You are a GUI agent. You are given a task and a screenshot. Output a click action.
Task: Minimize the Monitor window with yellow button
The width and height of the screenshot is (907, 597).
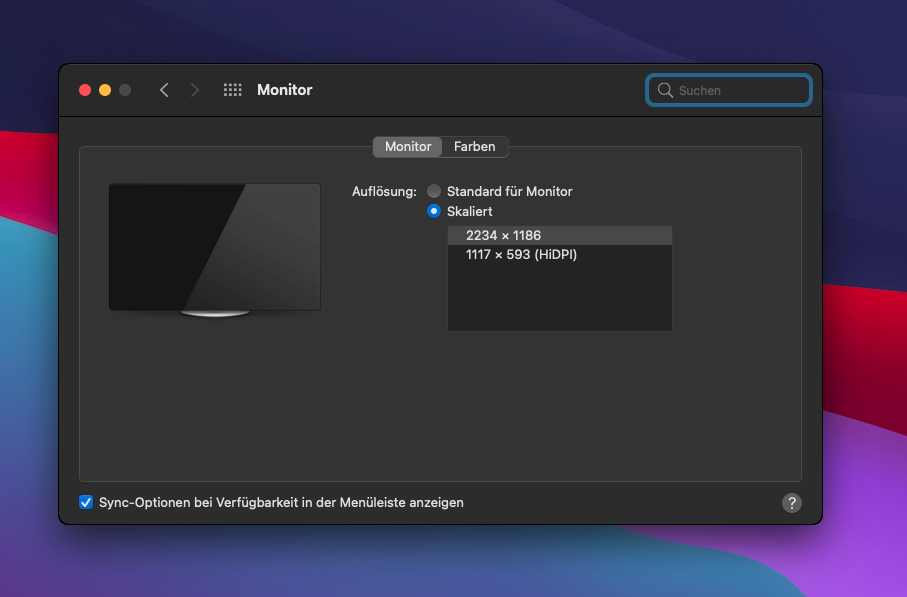(105, 90)
